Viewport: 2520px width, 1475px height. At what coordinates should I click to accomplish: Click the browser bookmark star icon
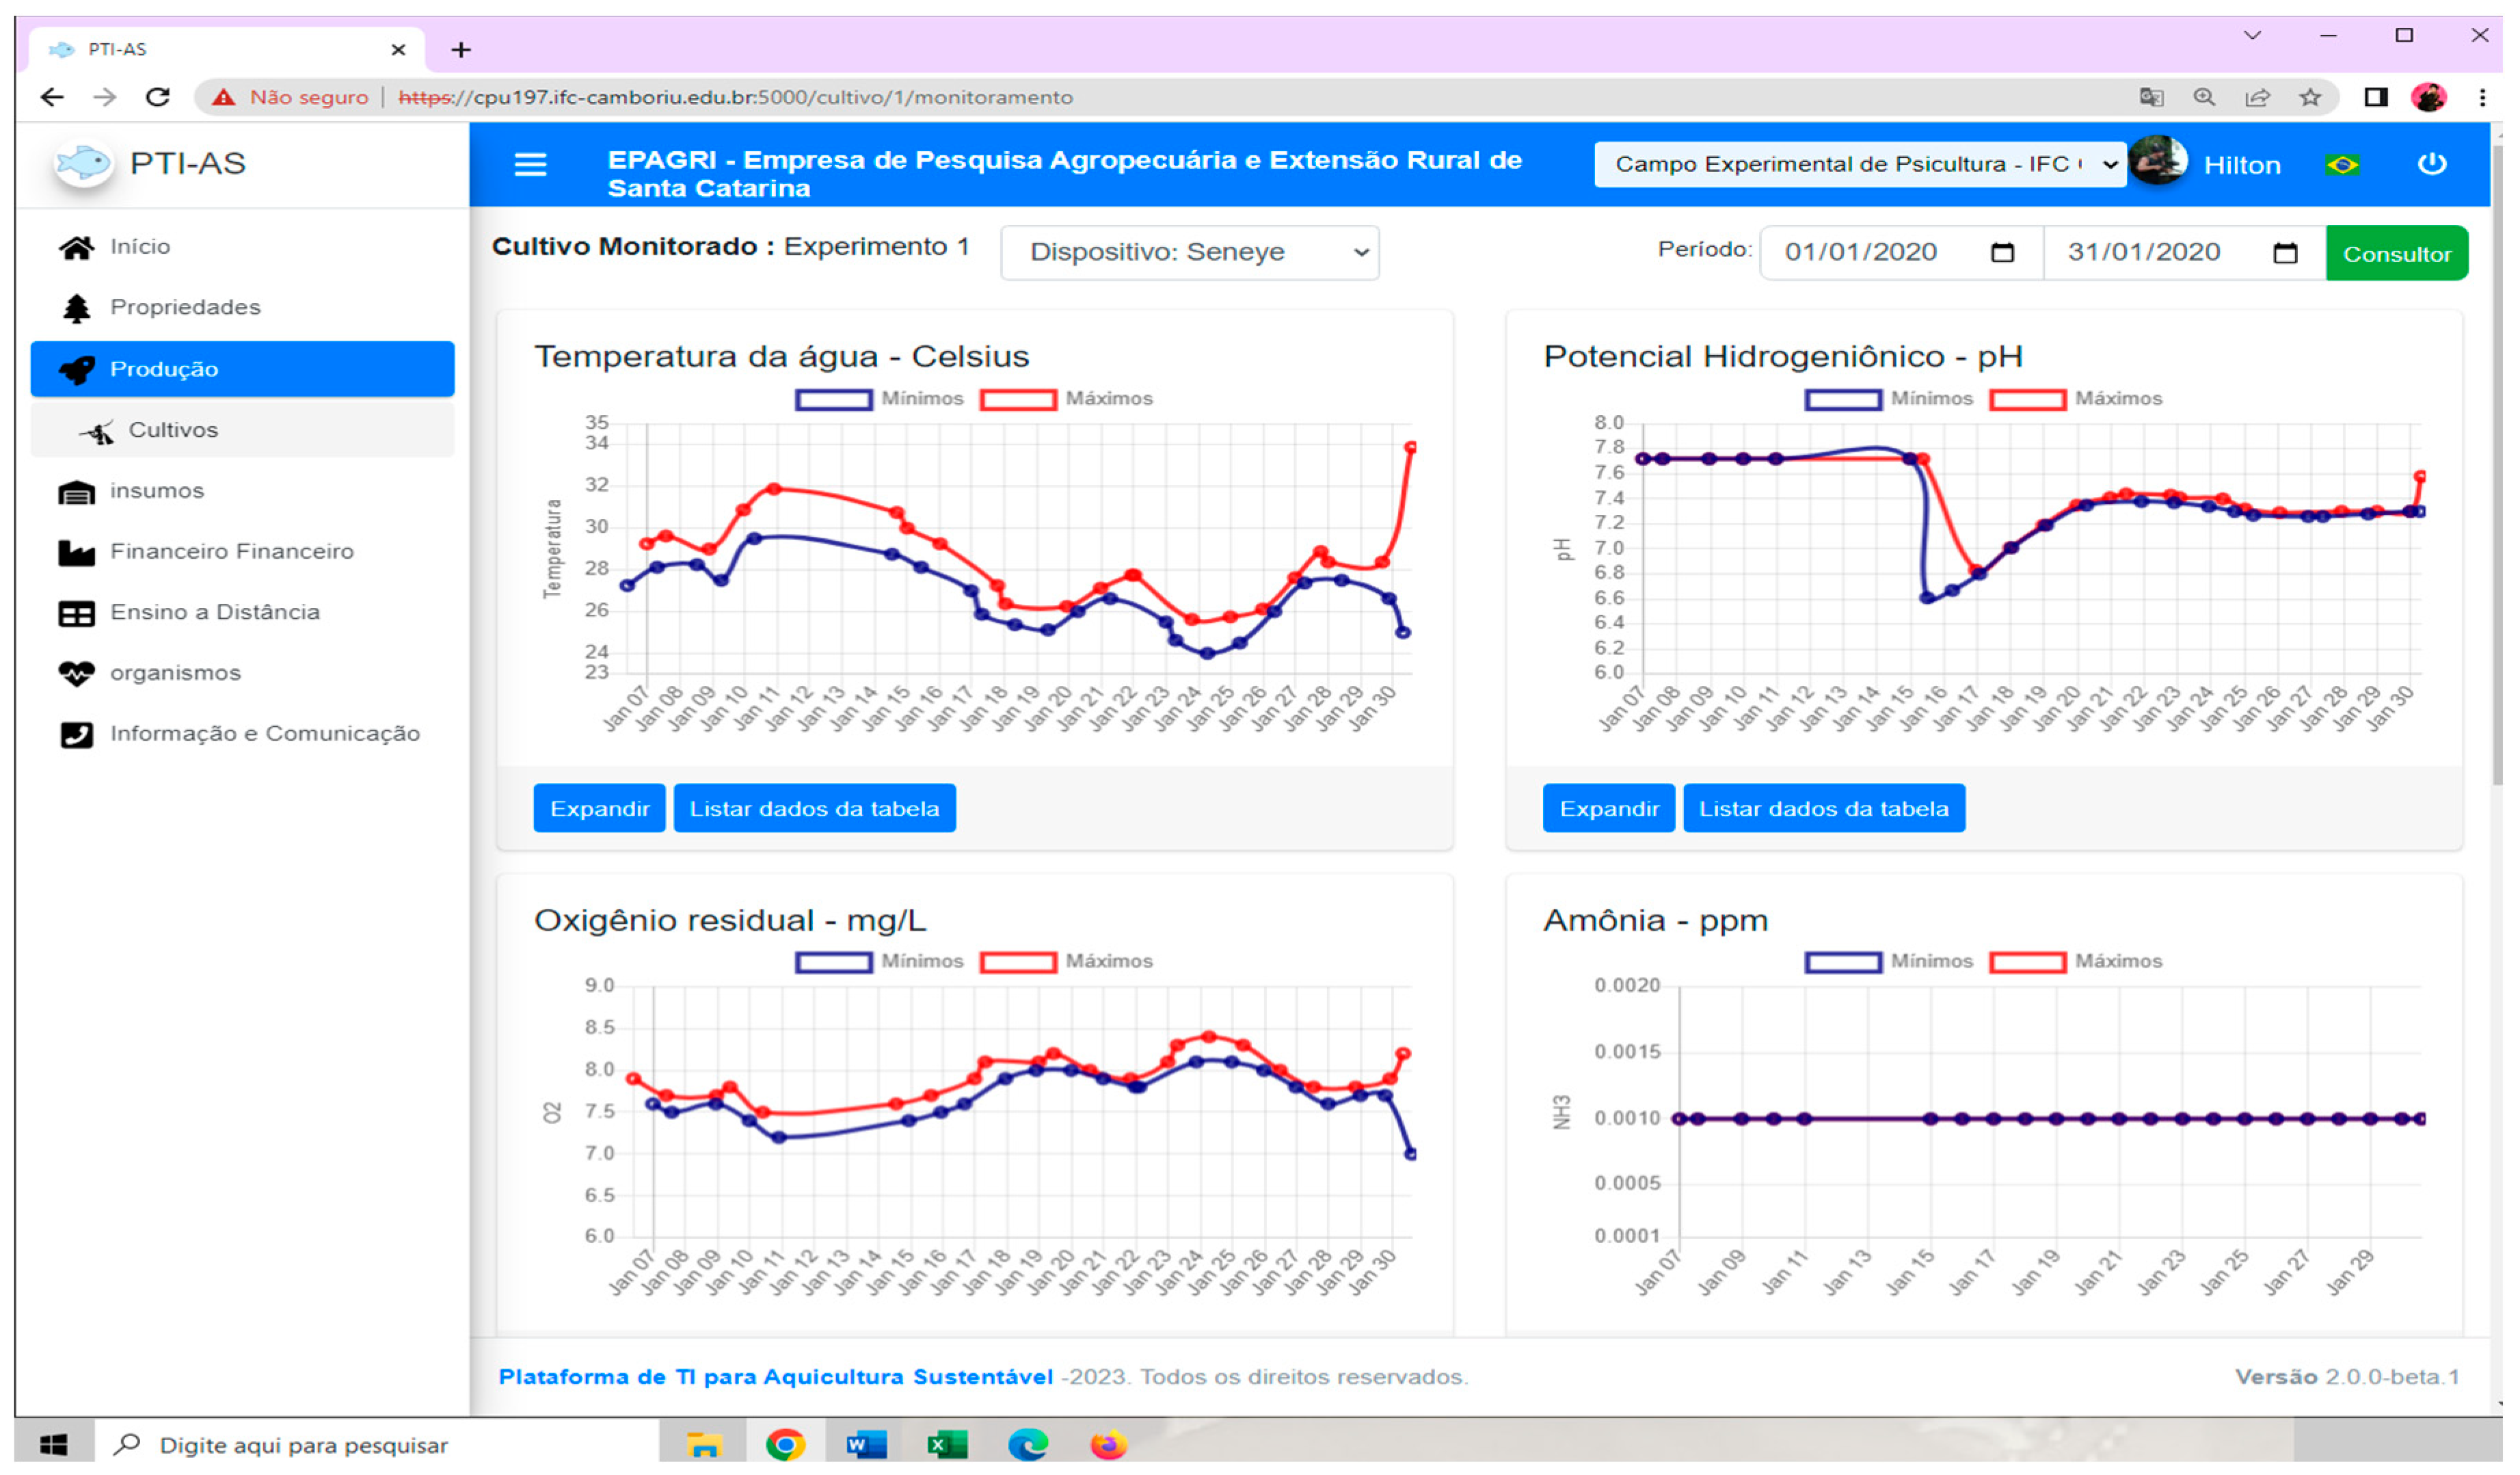click(2310, 97)
